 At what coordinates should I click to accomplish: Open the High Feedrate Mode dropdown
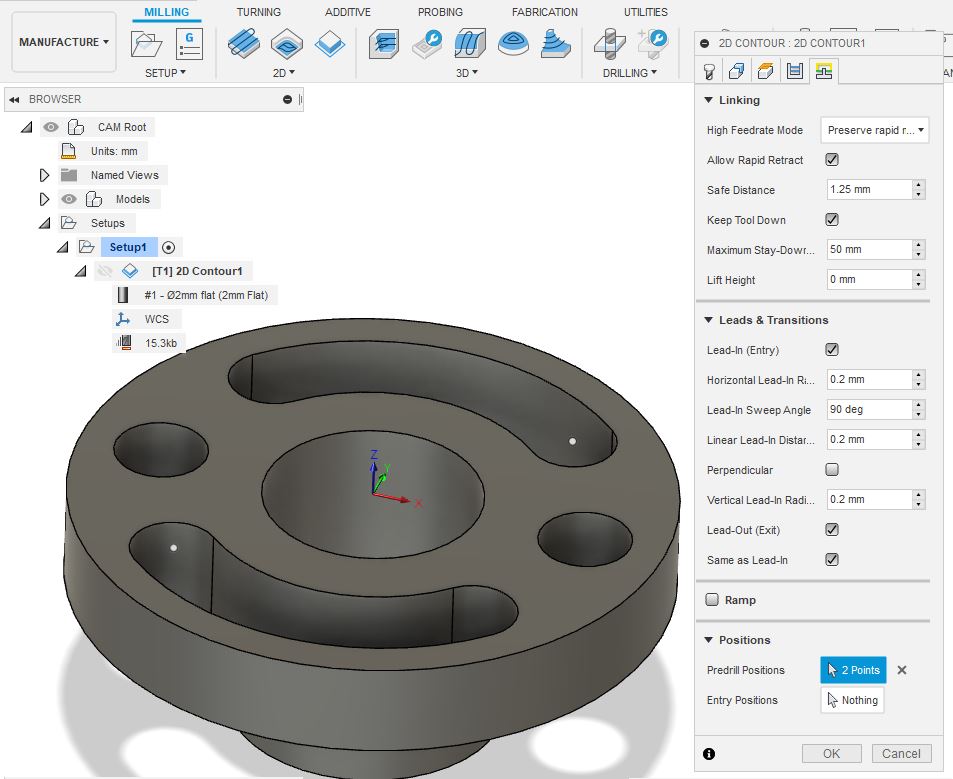pos(875,130)
